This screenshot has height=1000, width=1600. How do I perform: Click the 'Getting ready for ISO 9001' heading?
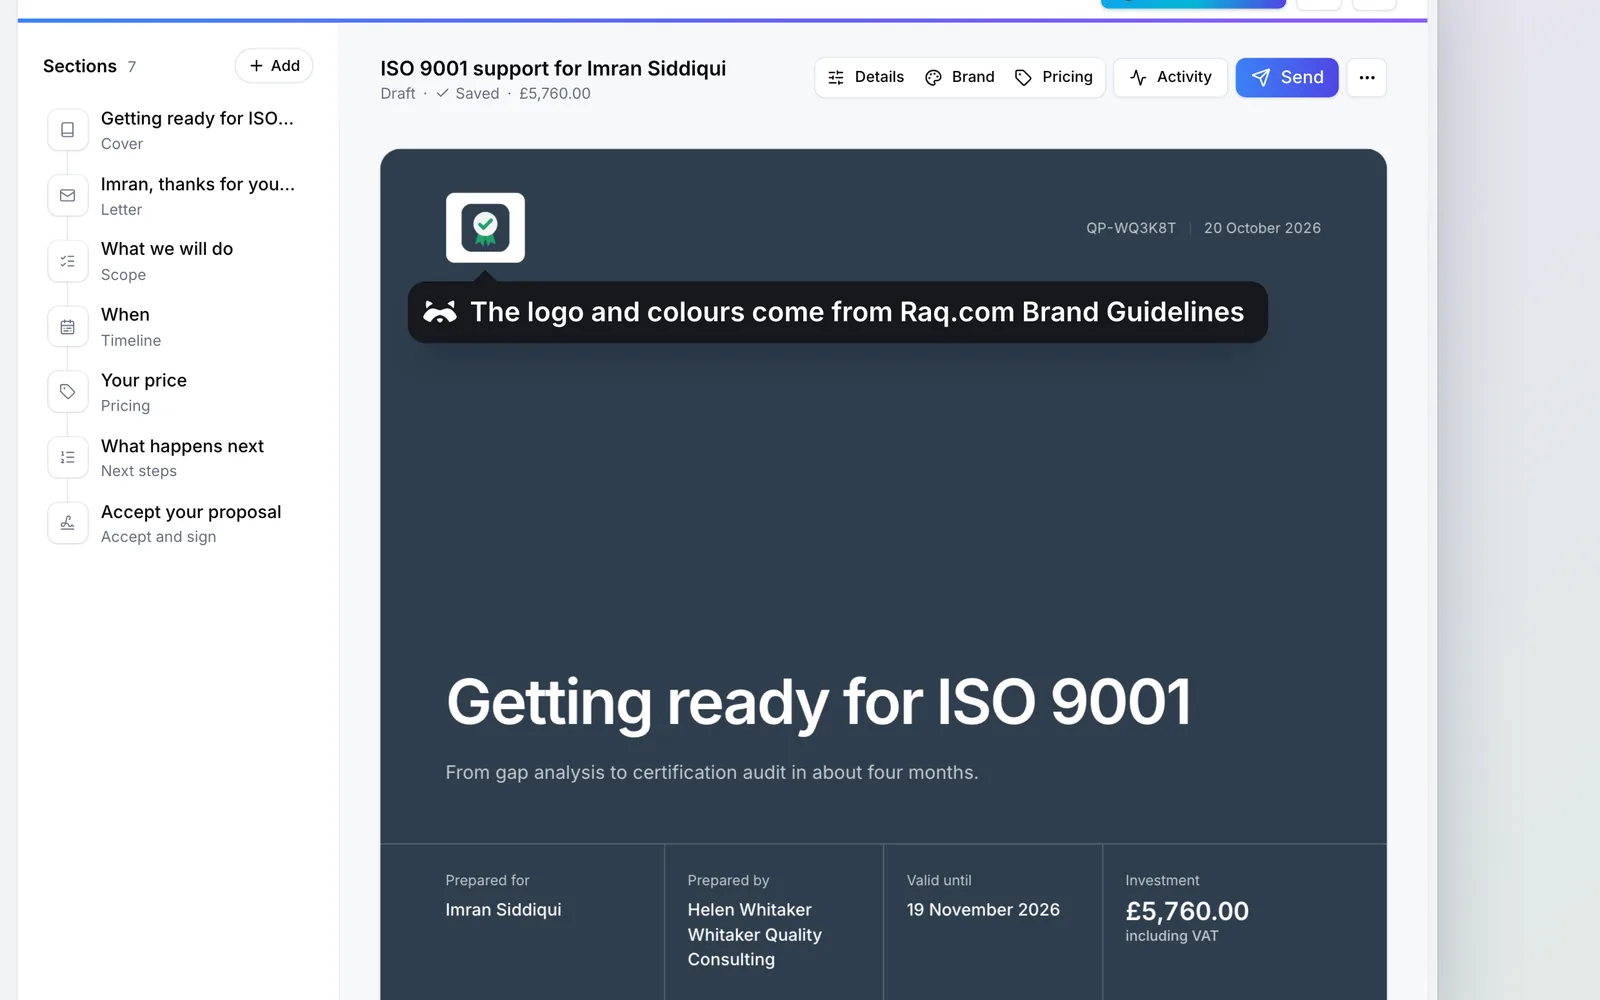click(819, 702)
